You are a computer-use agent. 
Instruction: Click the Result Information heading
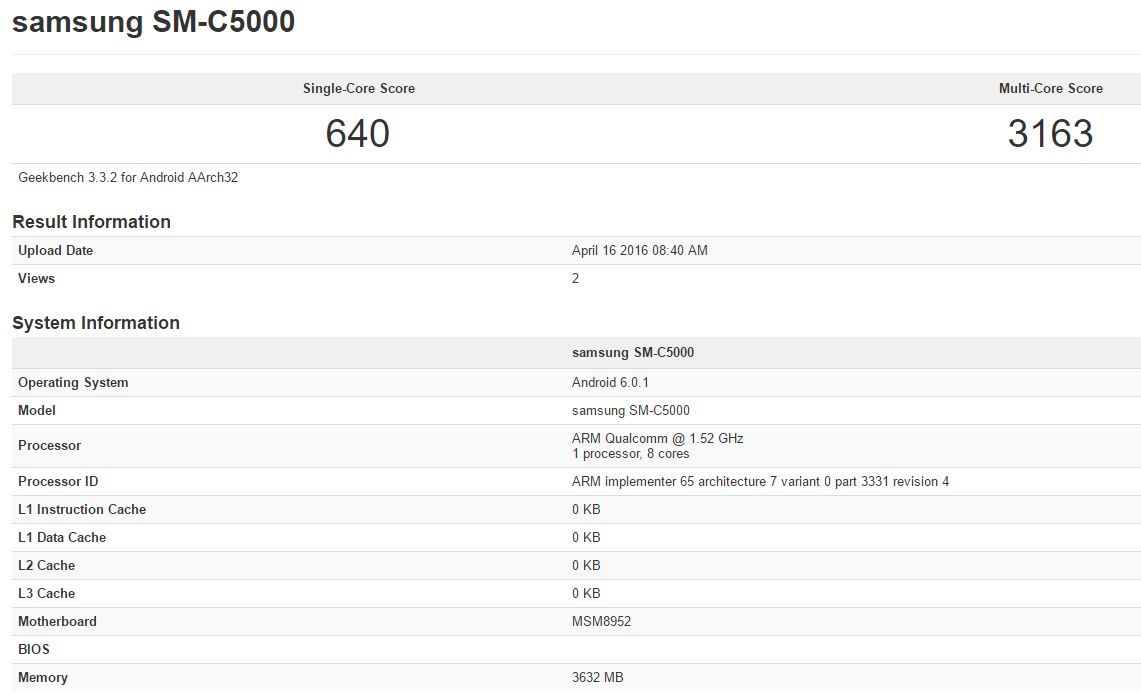pyautogui.click(x=91, y=222)
